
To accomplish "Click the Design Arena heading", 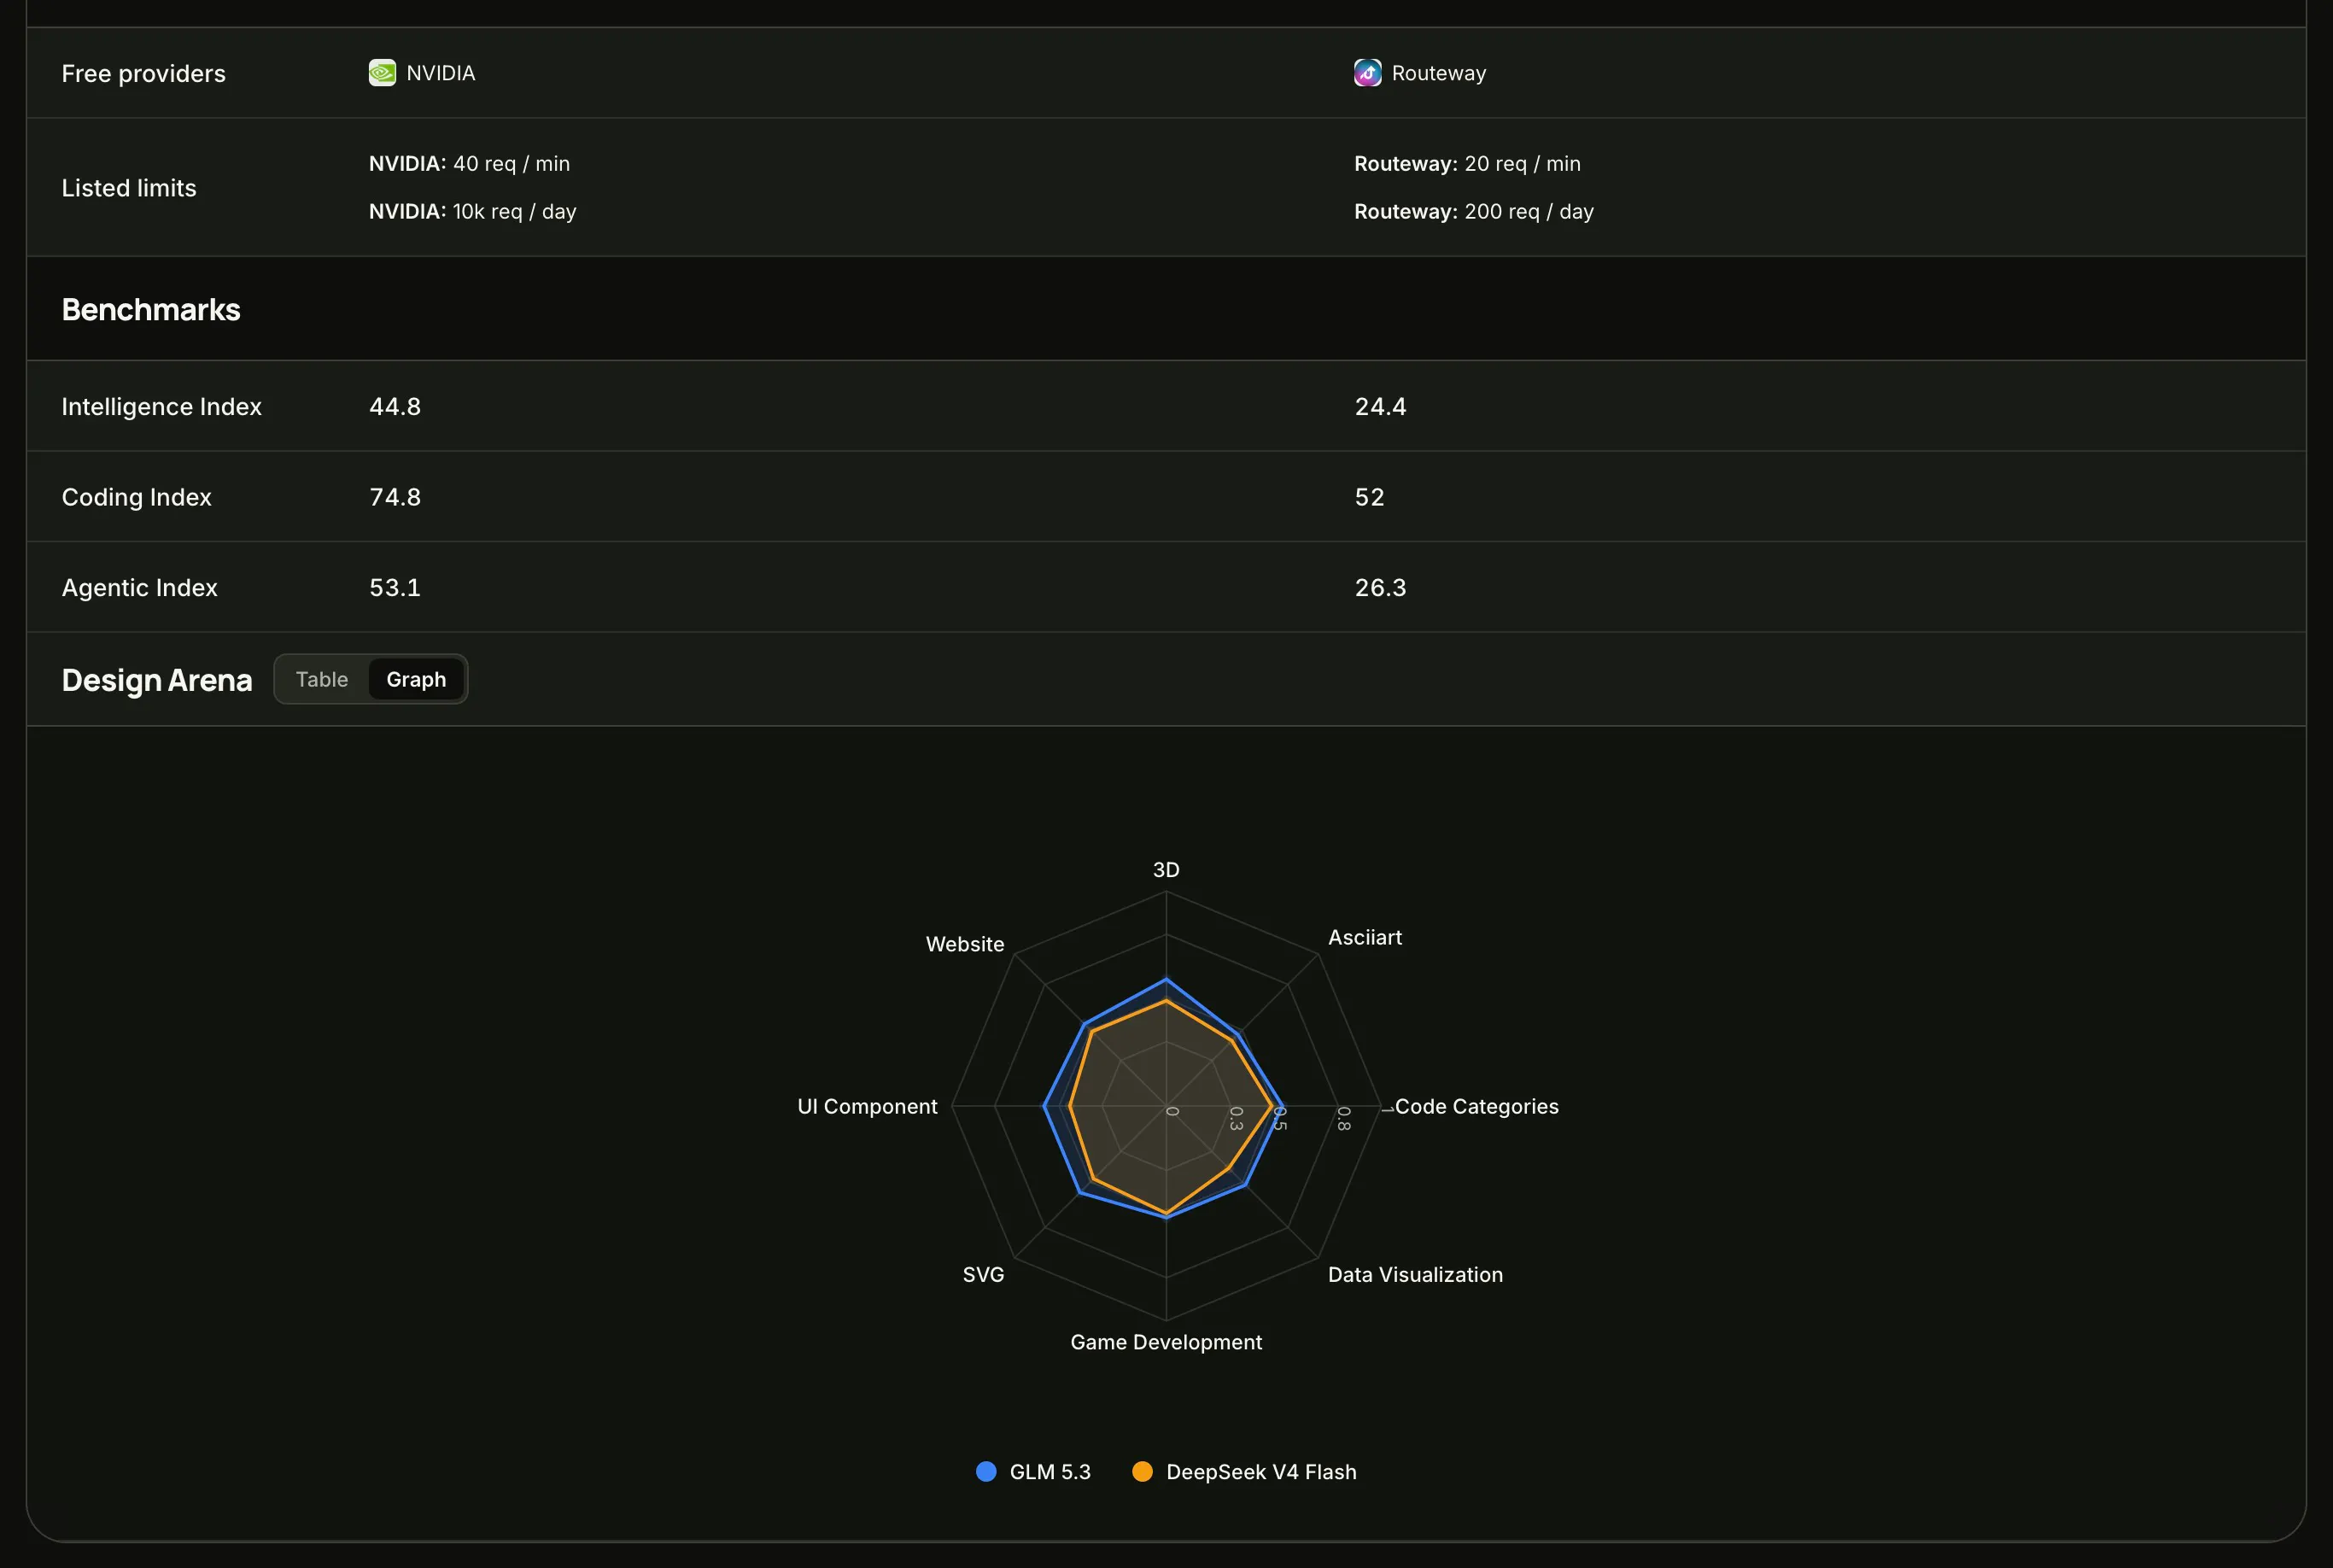I will tap(157, 680).
